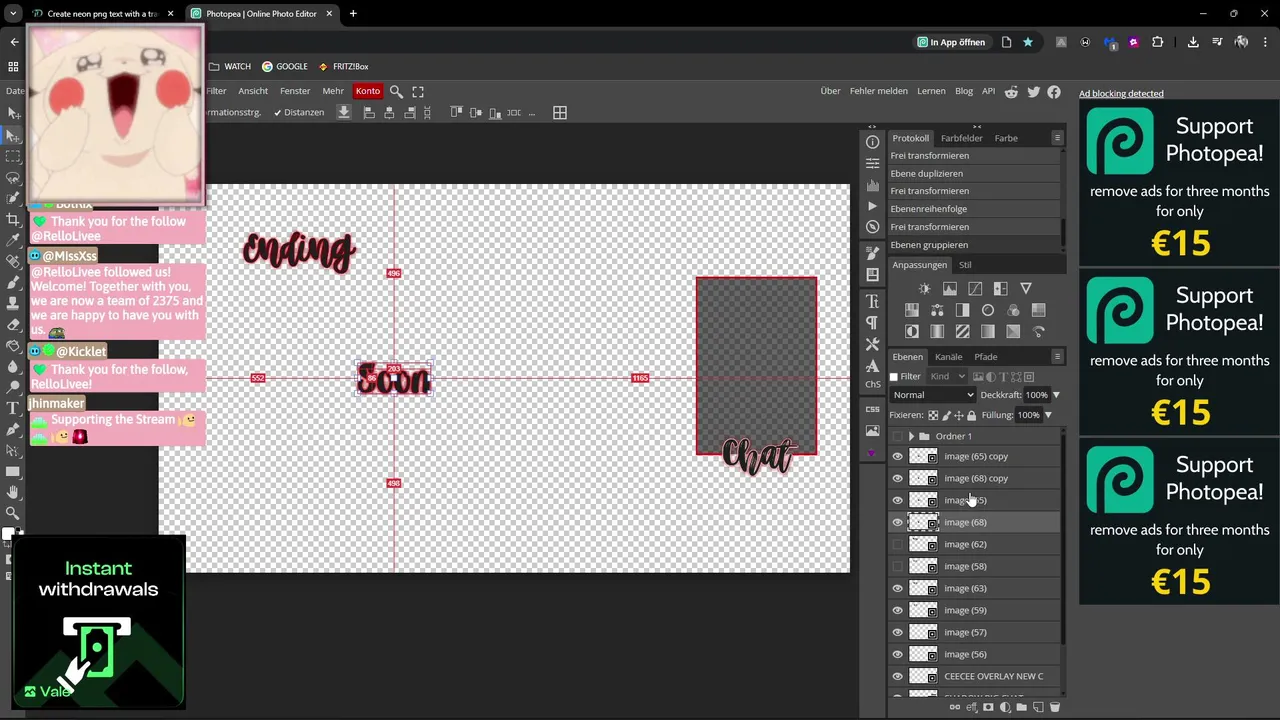1280x720 pixels.
Task: Open the Histogram panel icon
Action: 872,184
